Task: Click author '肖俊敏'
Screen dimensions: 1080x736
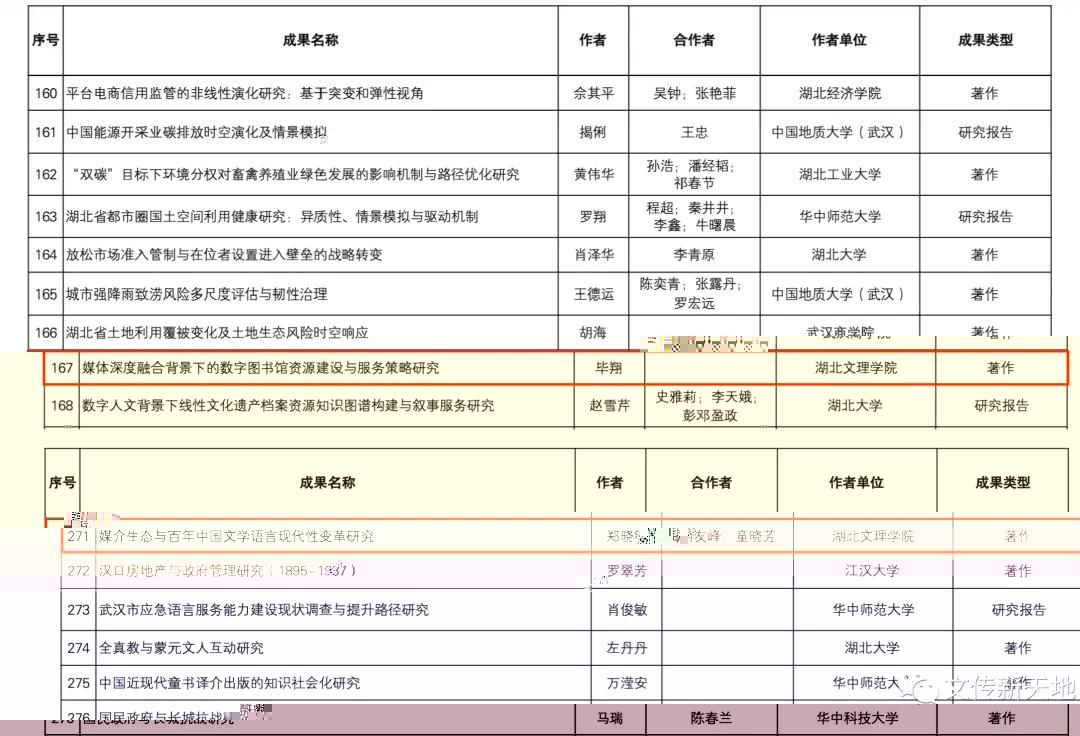Action: [627, 609]
